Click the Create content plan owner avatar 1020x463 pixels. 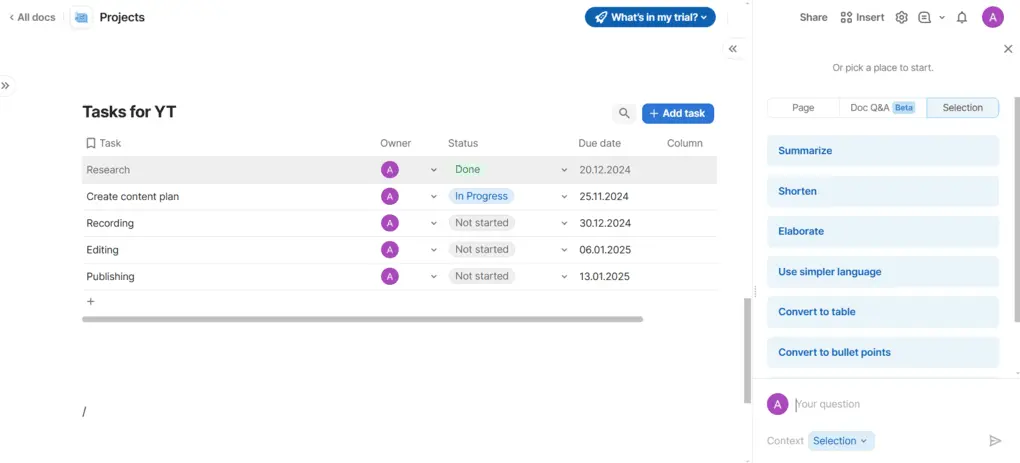coord(390,196)
